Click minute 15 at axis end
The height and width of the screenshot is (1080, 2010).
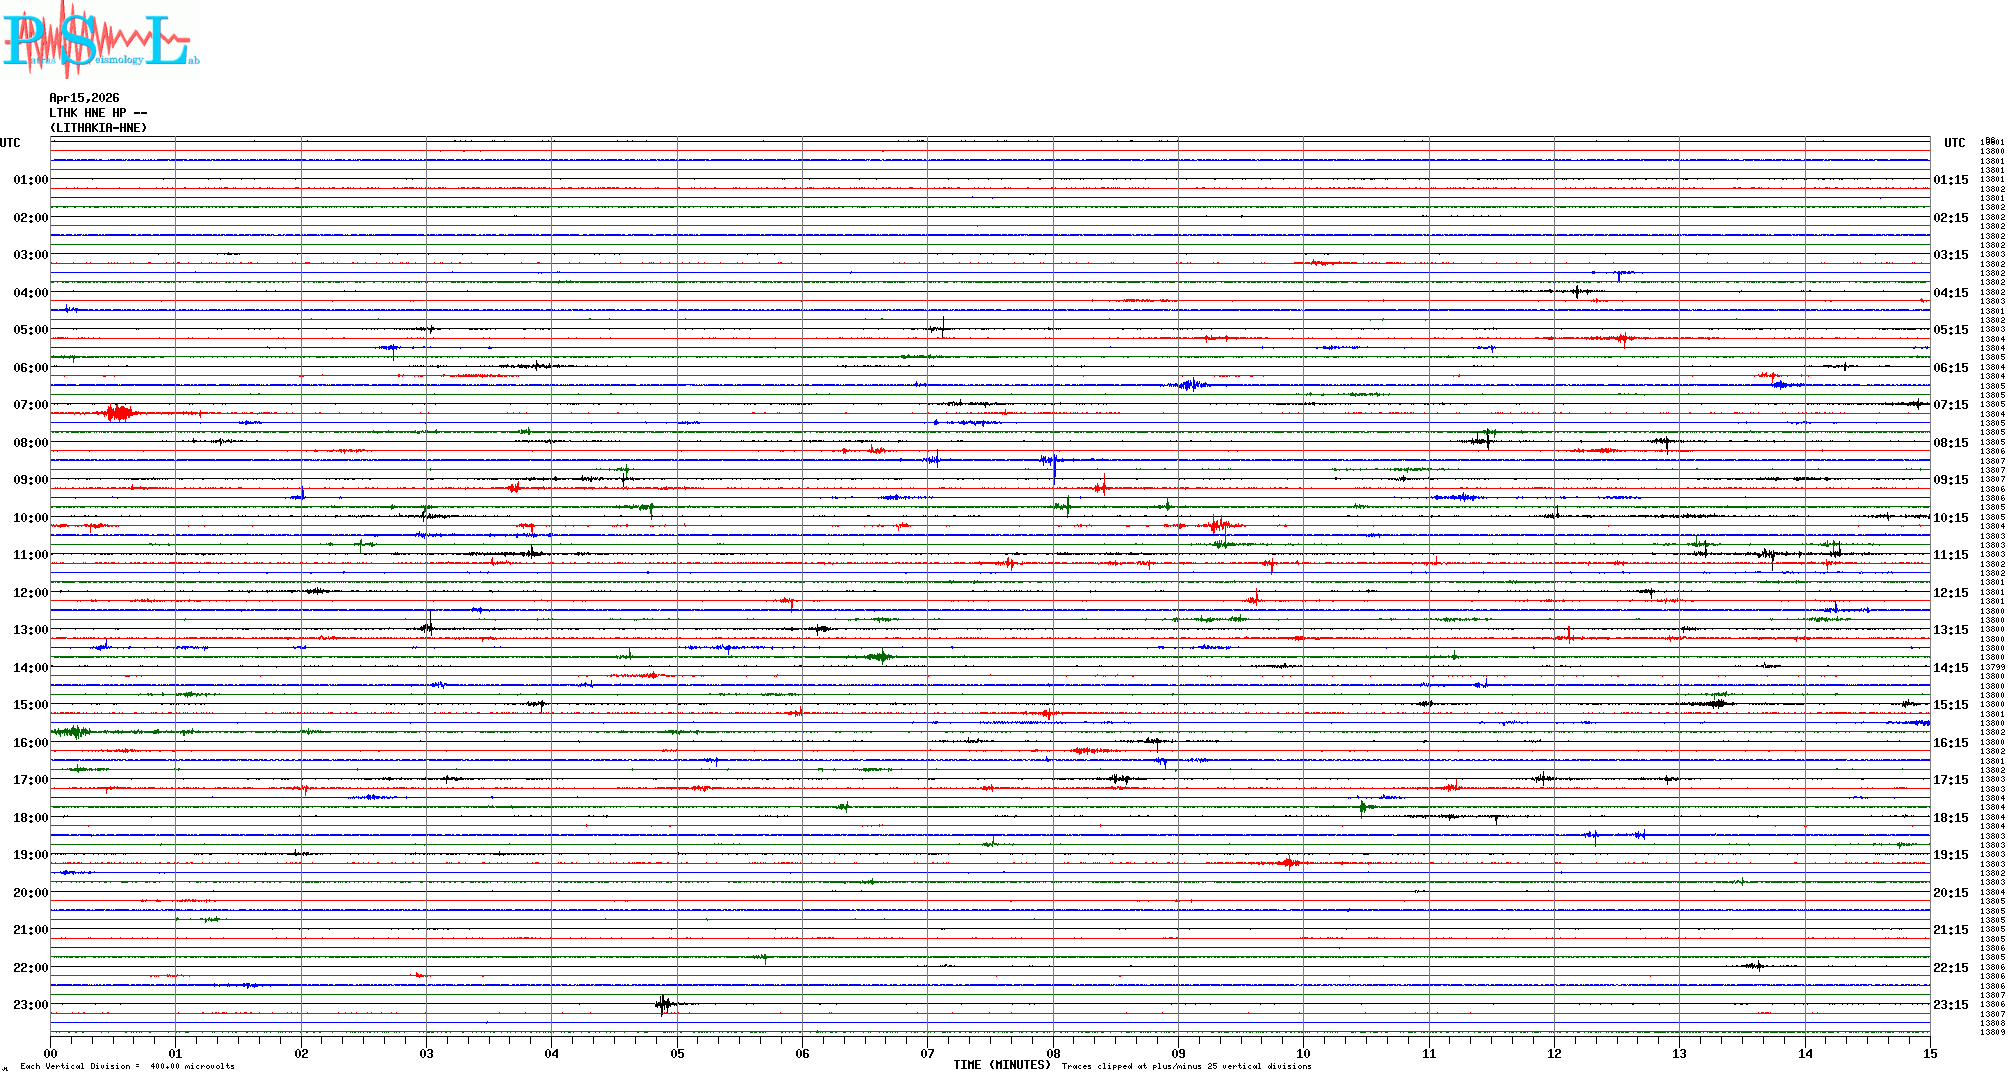point(1929,1053)
